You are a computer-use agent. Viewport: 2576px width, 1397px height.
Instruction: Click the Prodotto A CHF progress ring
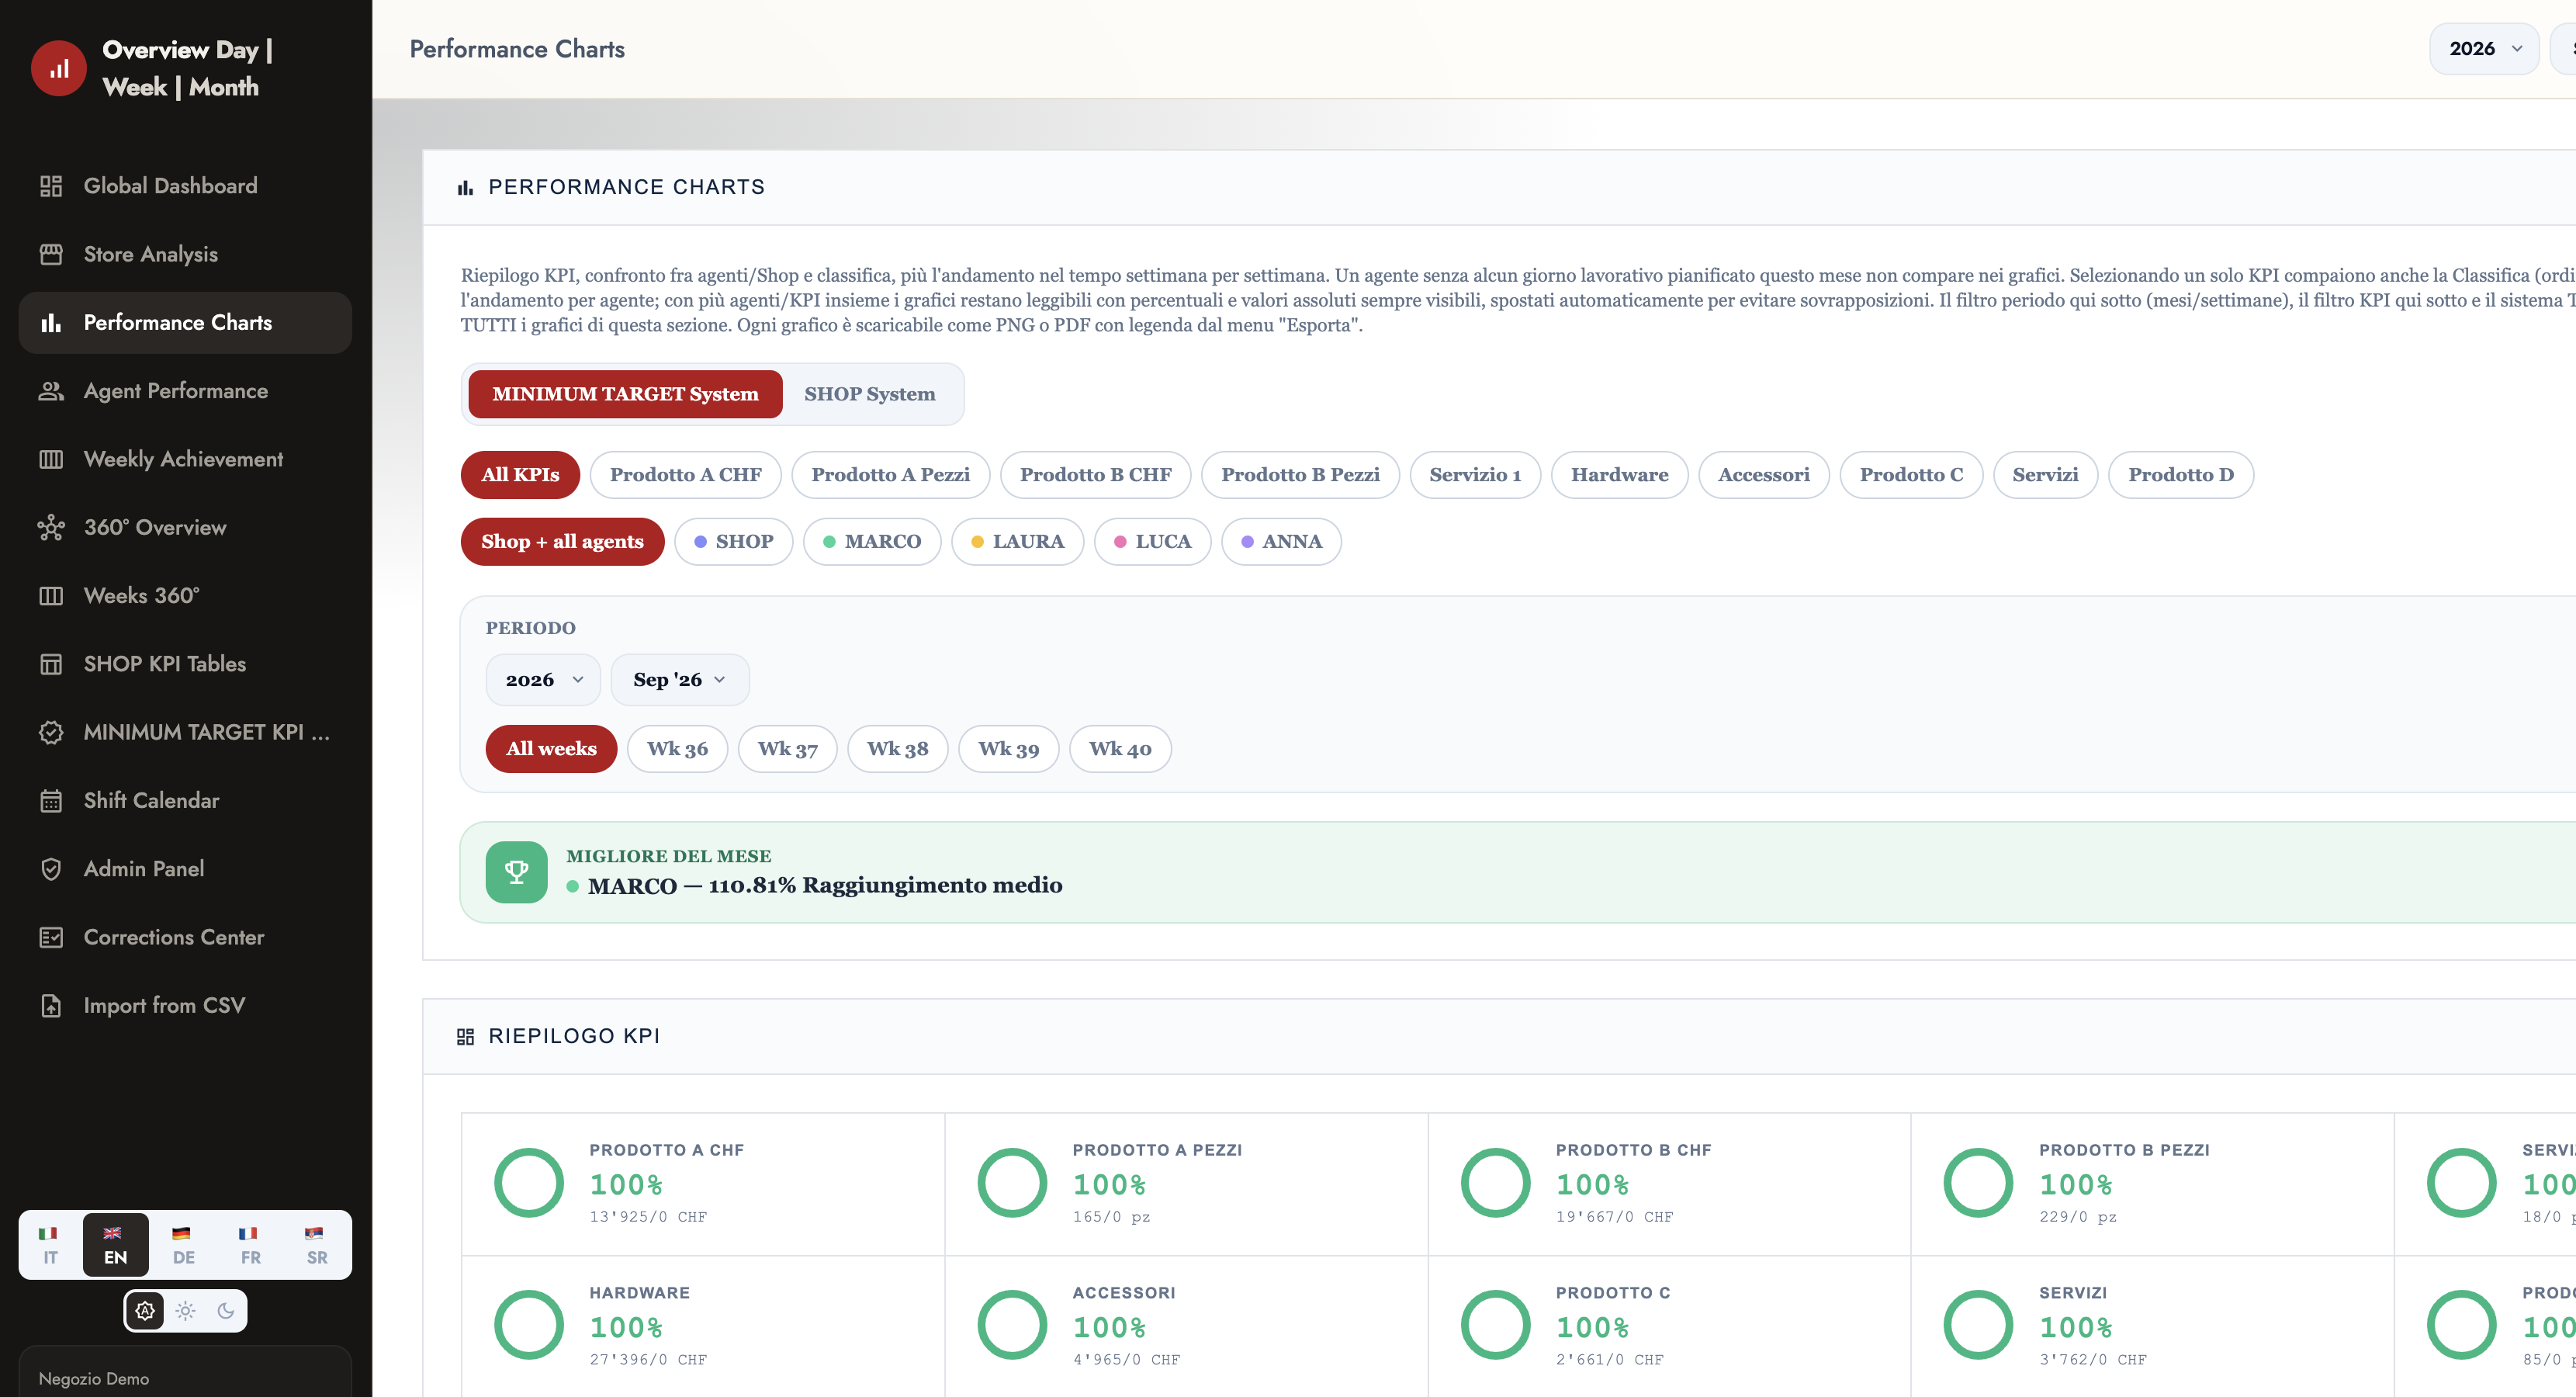coord(529,1183)
